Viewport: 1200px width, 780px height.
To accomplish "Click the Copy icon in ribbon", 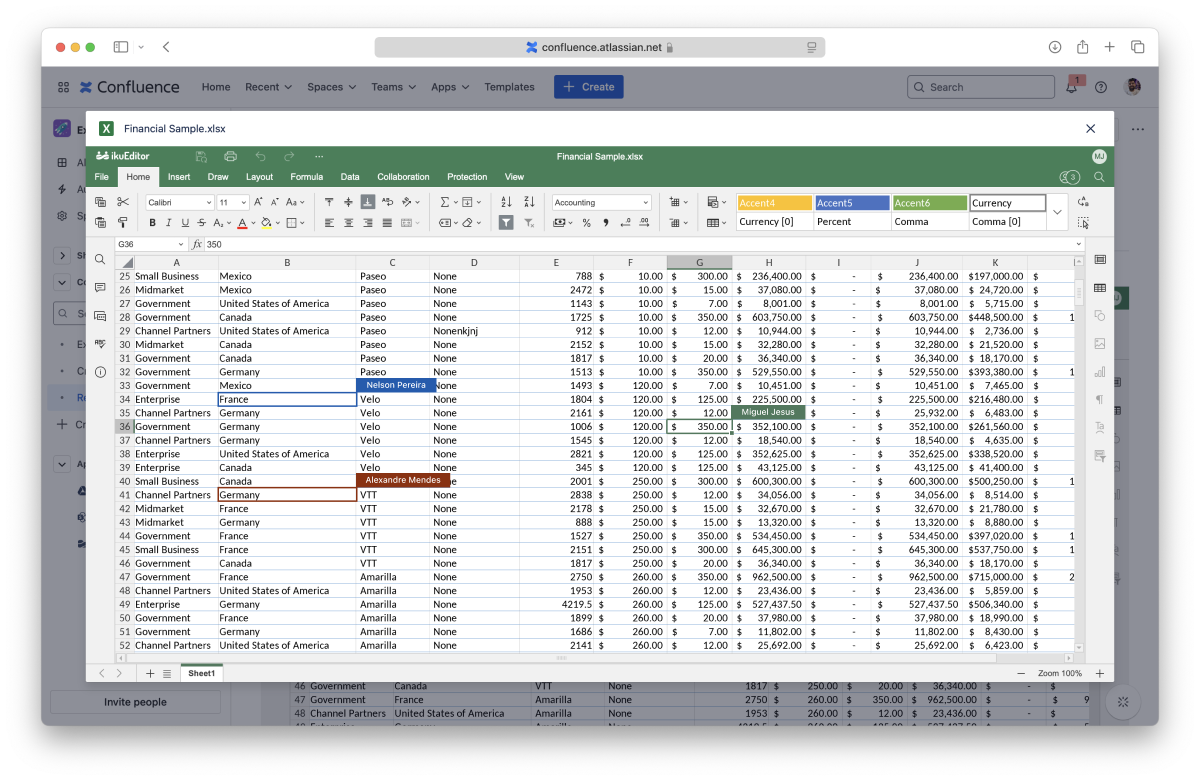I will 101,202.
